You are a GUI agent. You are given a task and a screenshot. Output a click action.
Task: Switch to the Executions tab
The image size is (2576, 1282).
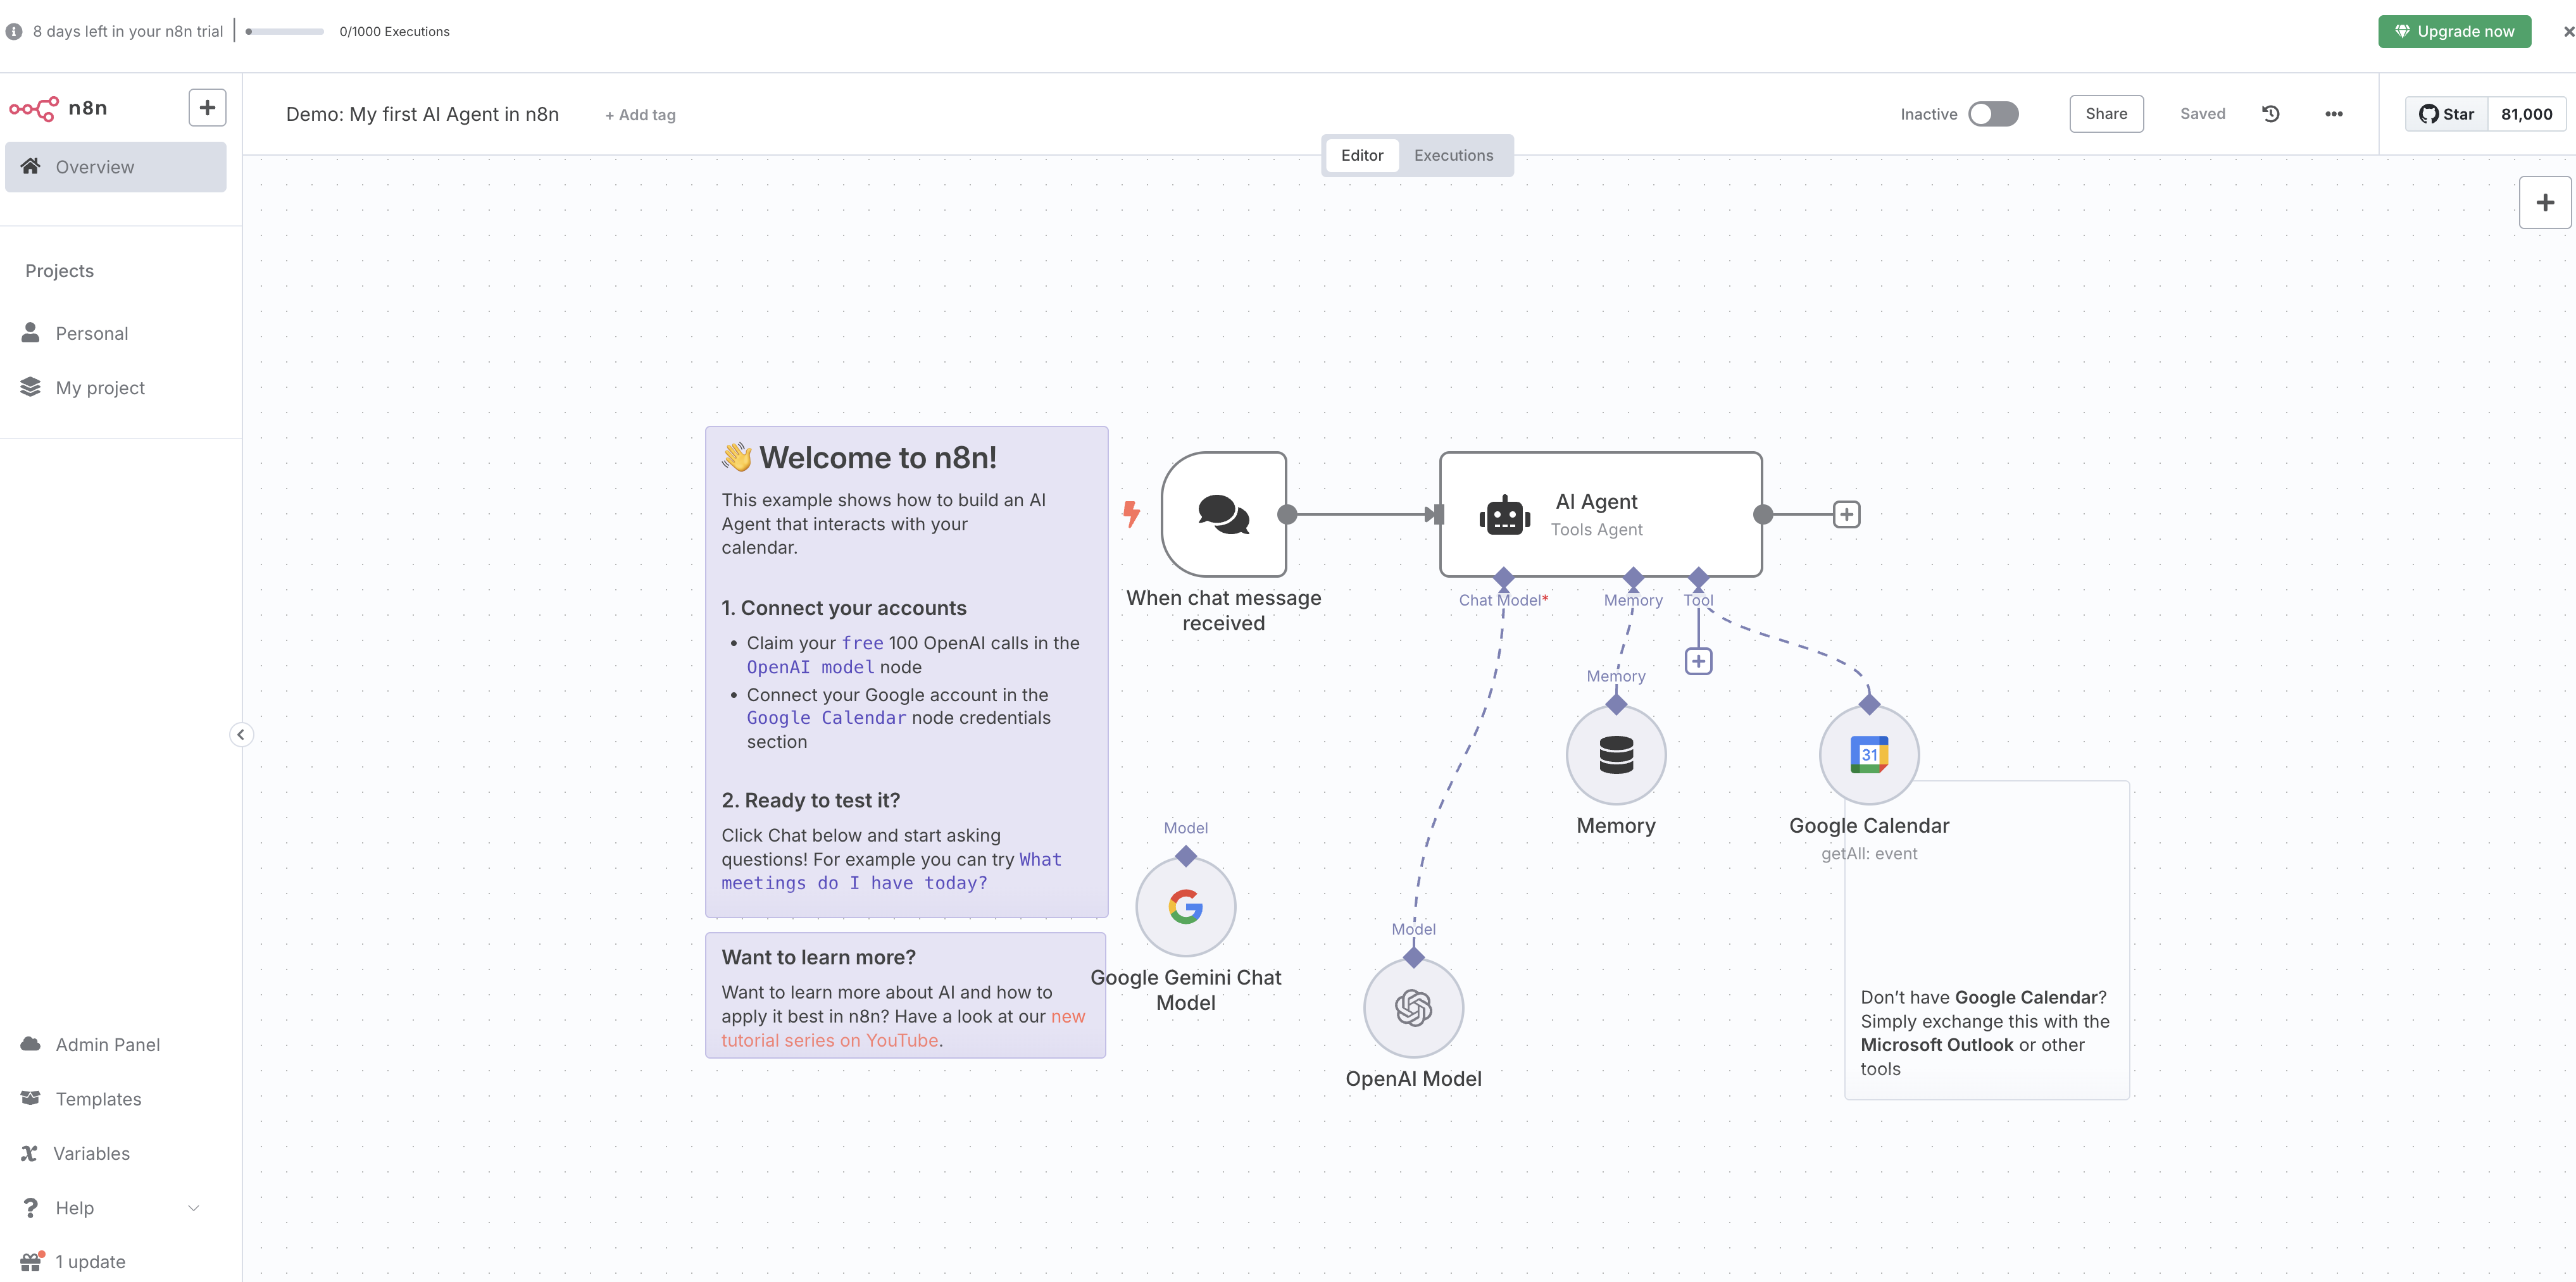[1452, 156]
